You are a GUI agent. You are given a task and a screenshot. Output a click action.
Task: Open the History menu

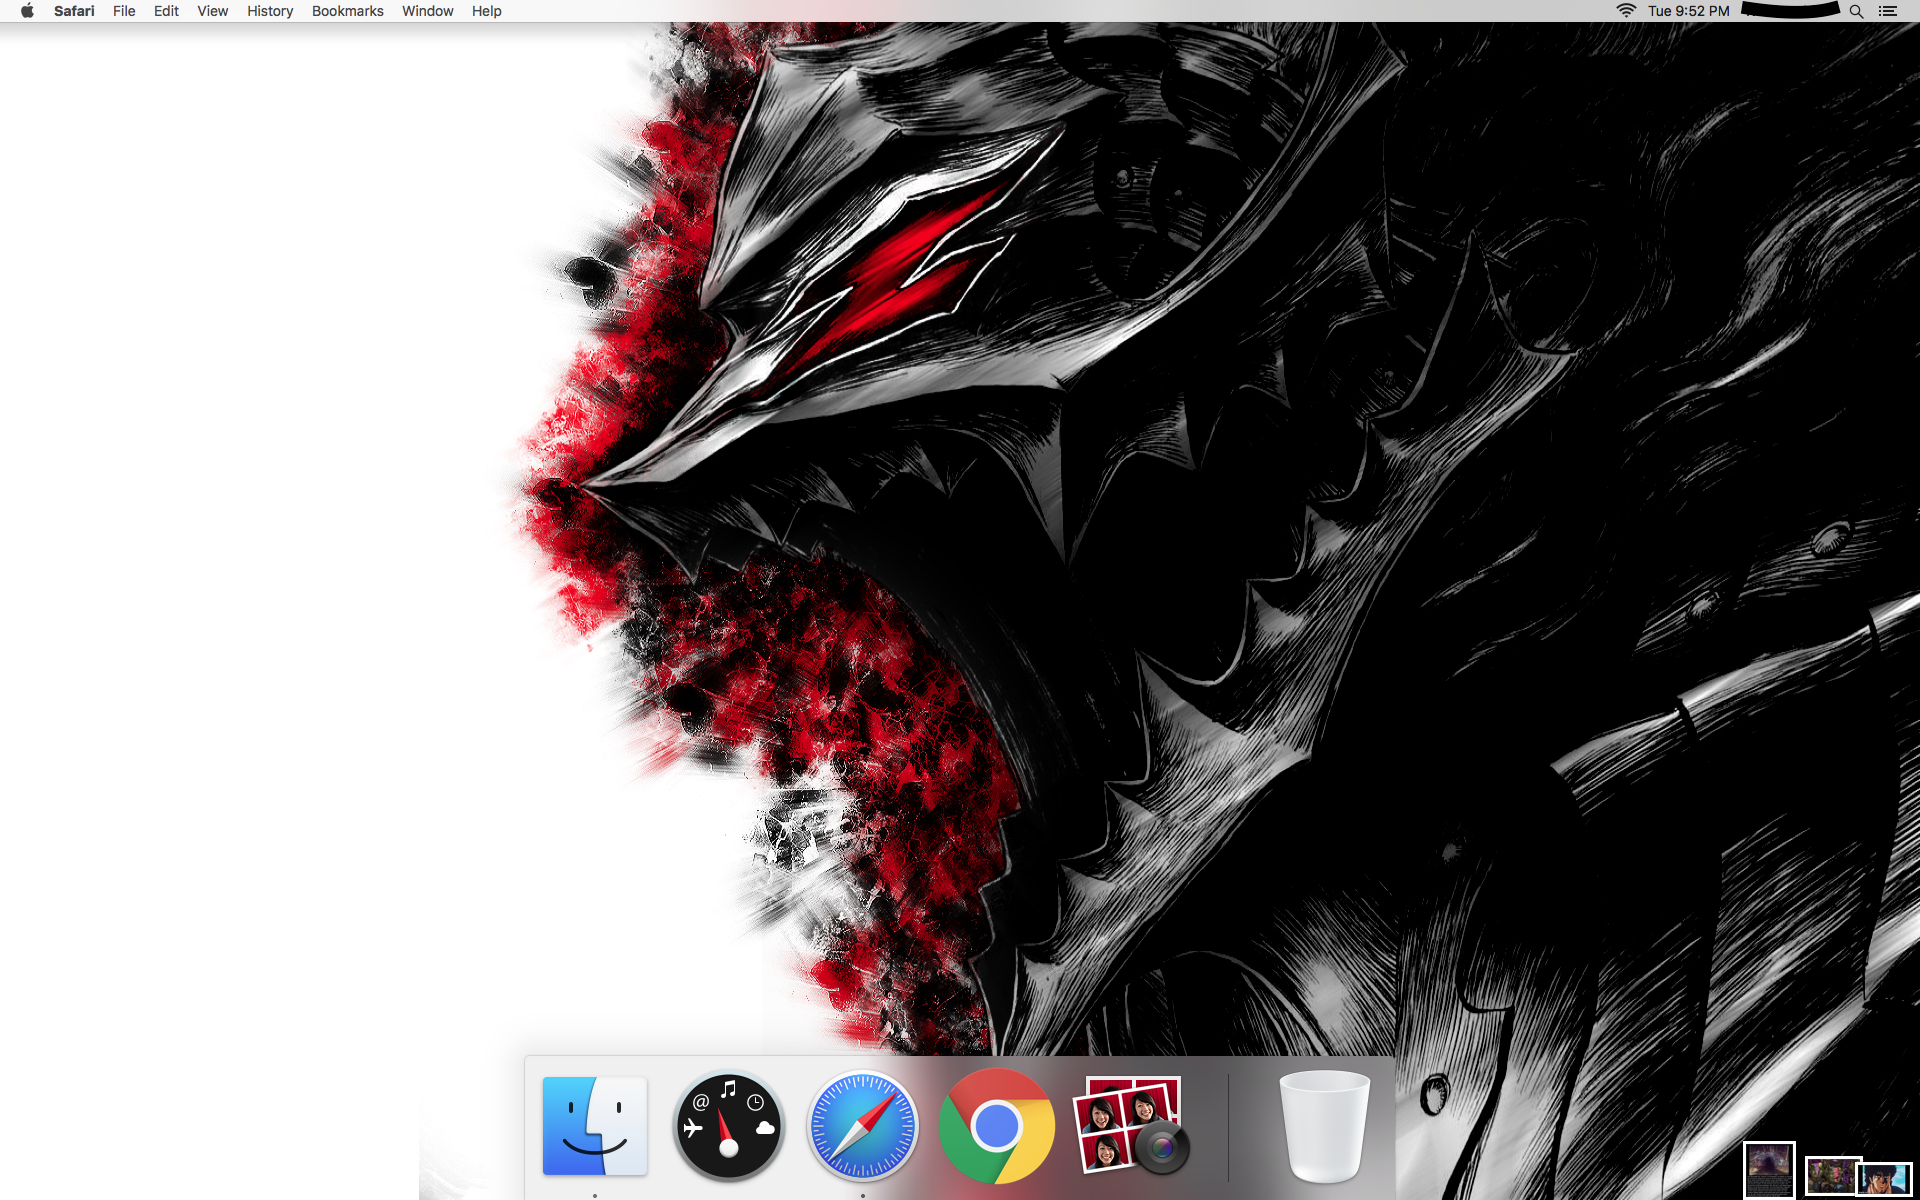pos(270,11)
